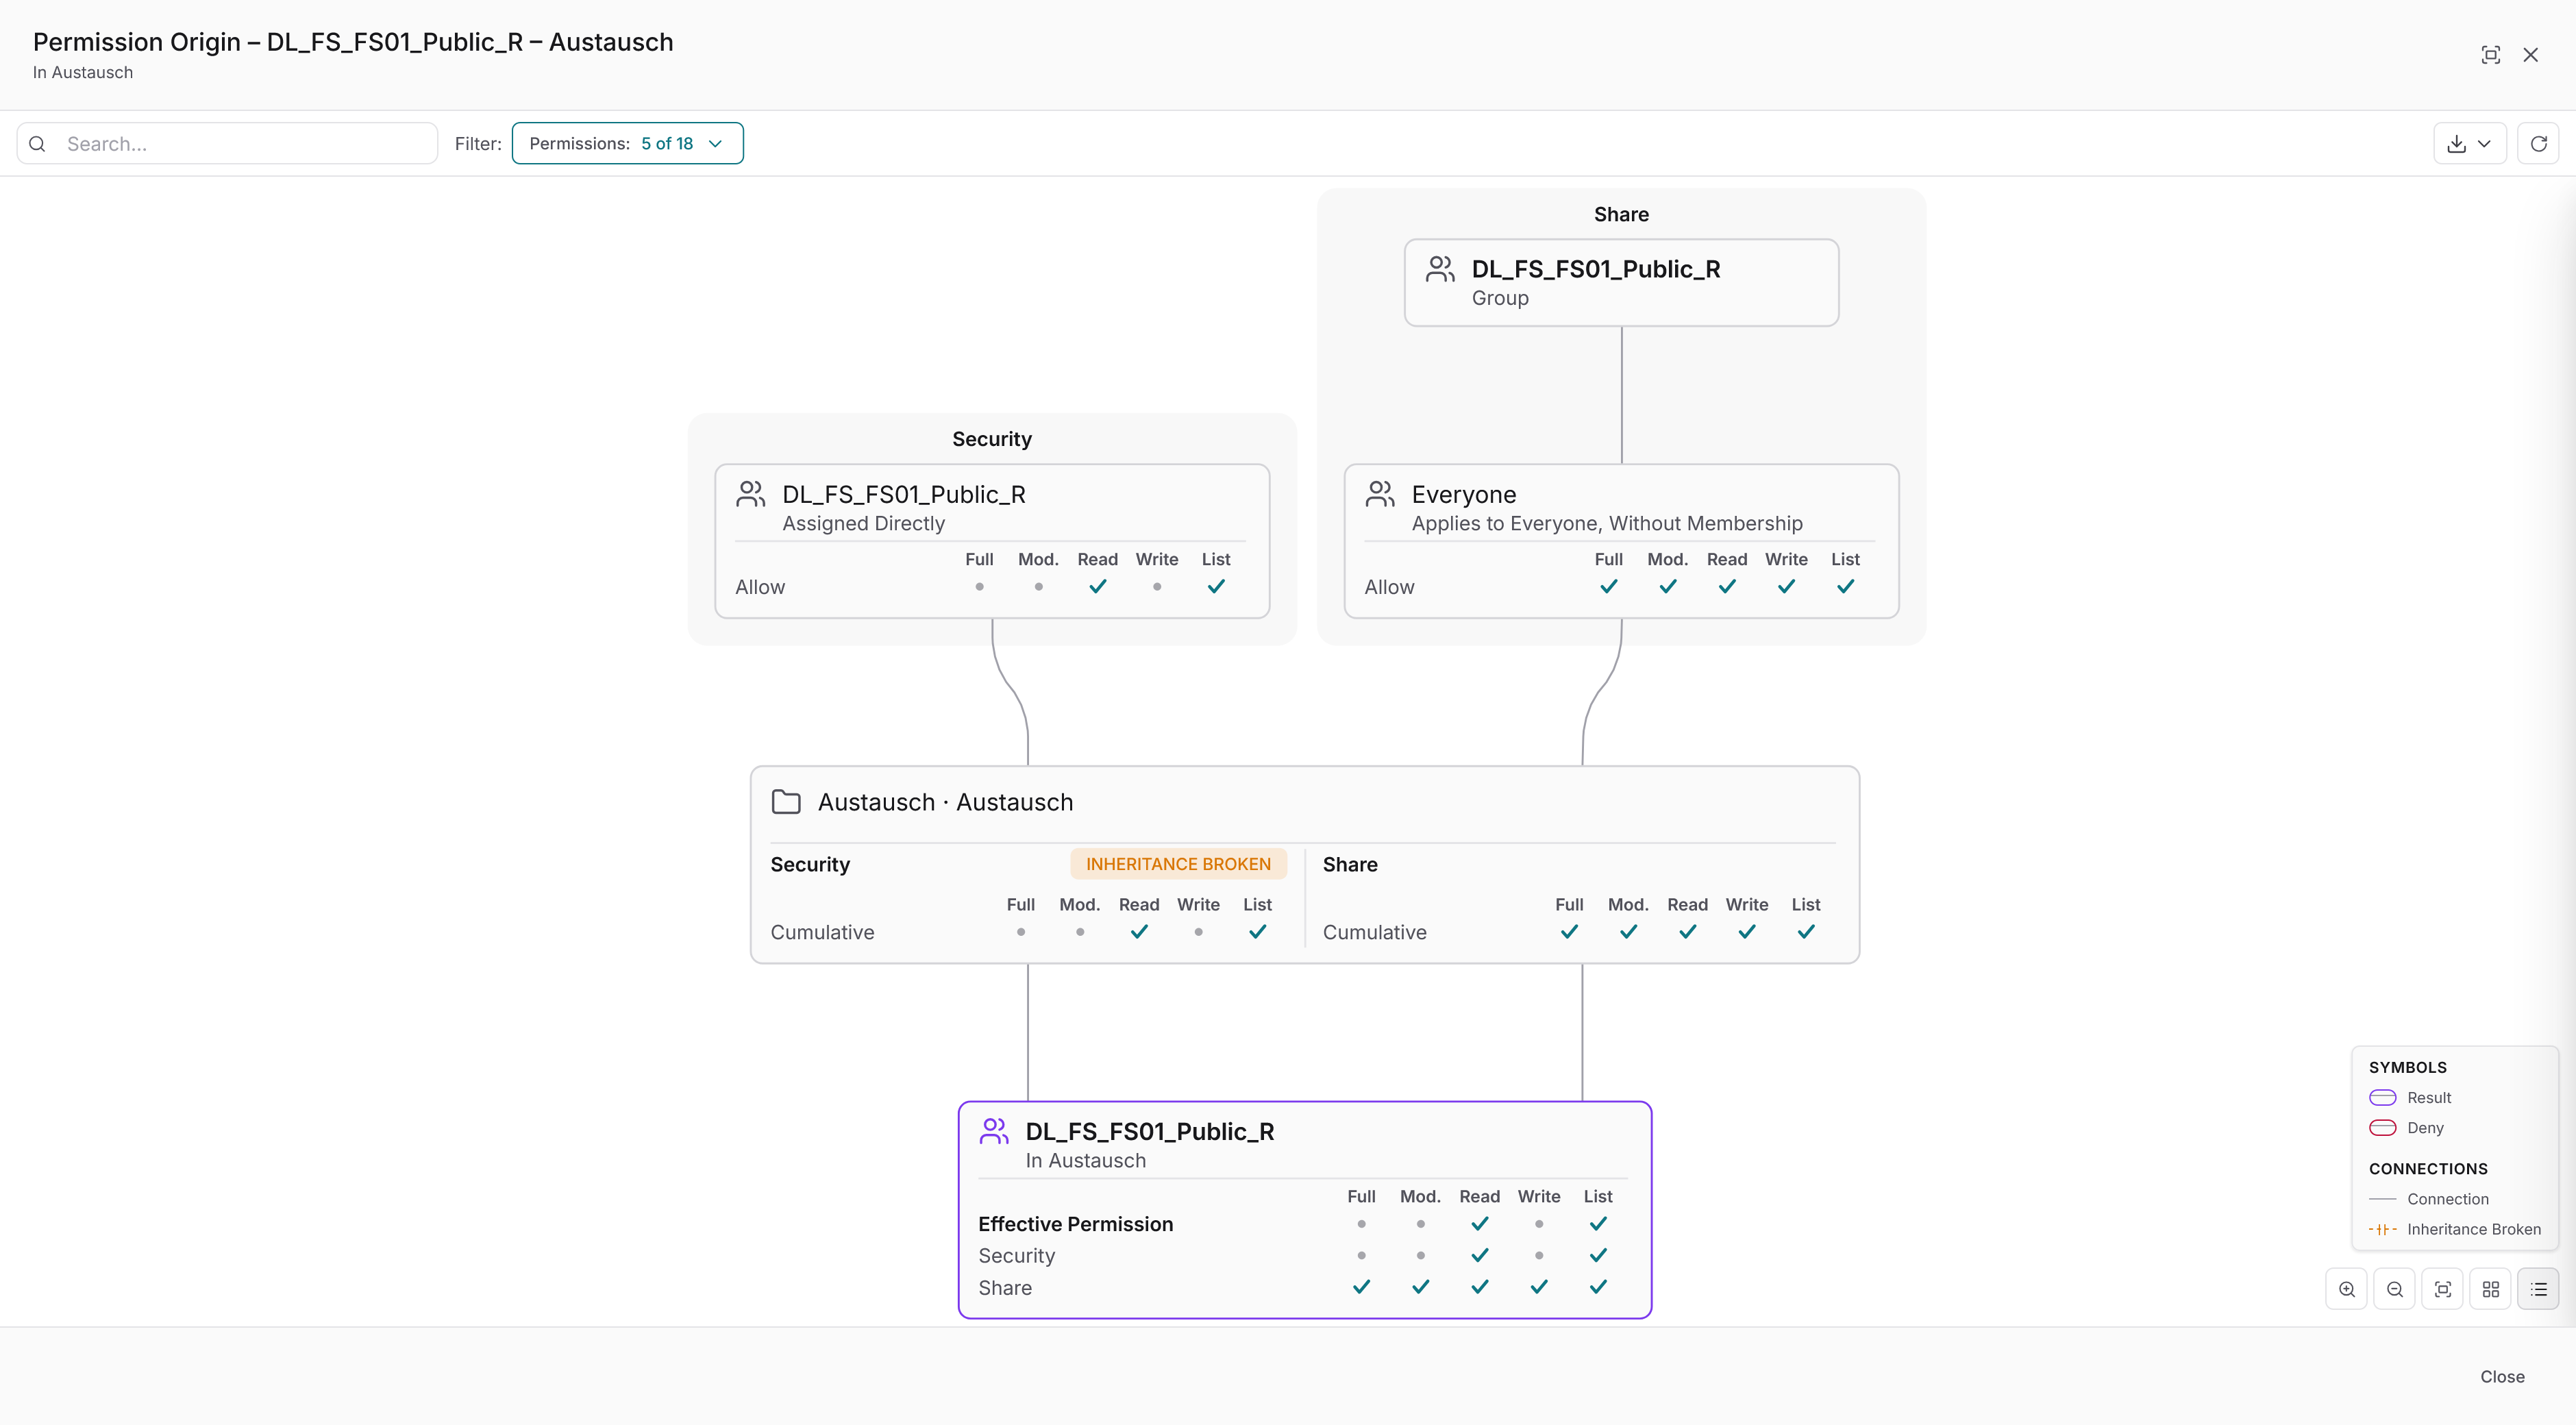Click Write checkmark in Everyone Allow row
2576x1425 pixels.
1786,587
